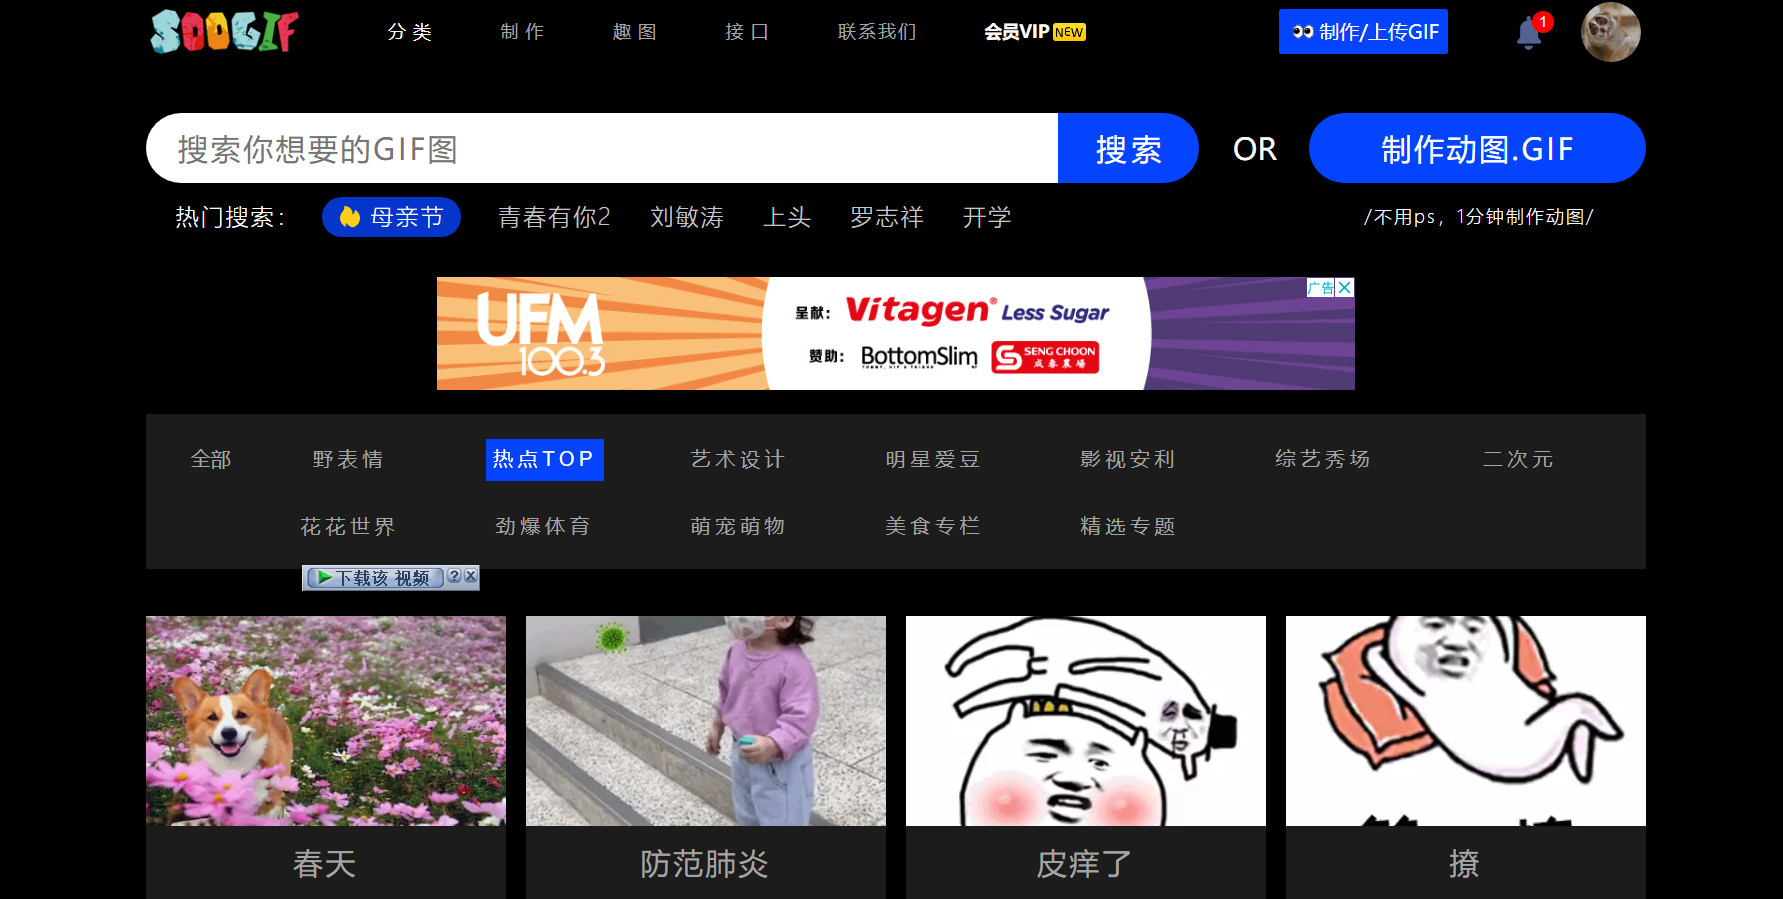This screenshot has height=899, width=1783.
Task: Switch to the 精选专题 category tab
Action: [x=1128, y=526]
